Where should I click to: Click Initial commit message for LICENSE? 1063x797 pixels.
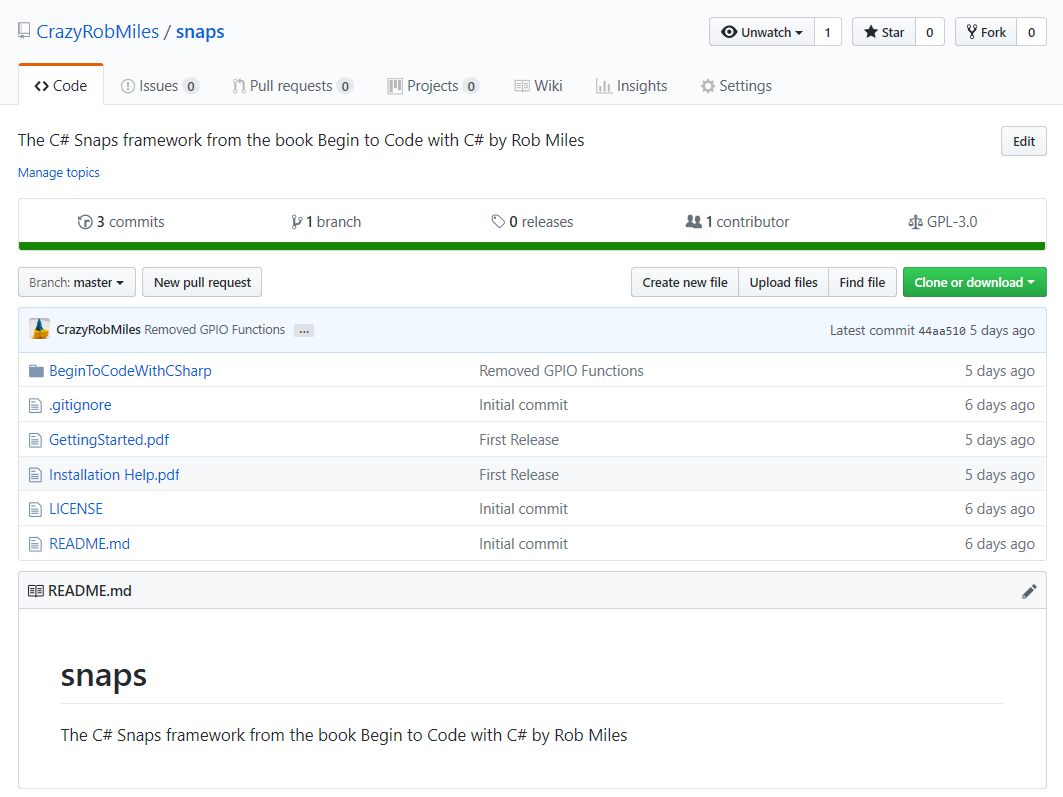tap(523, 509)
